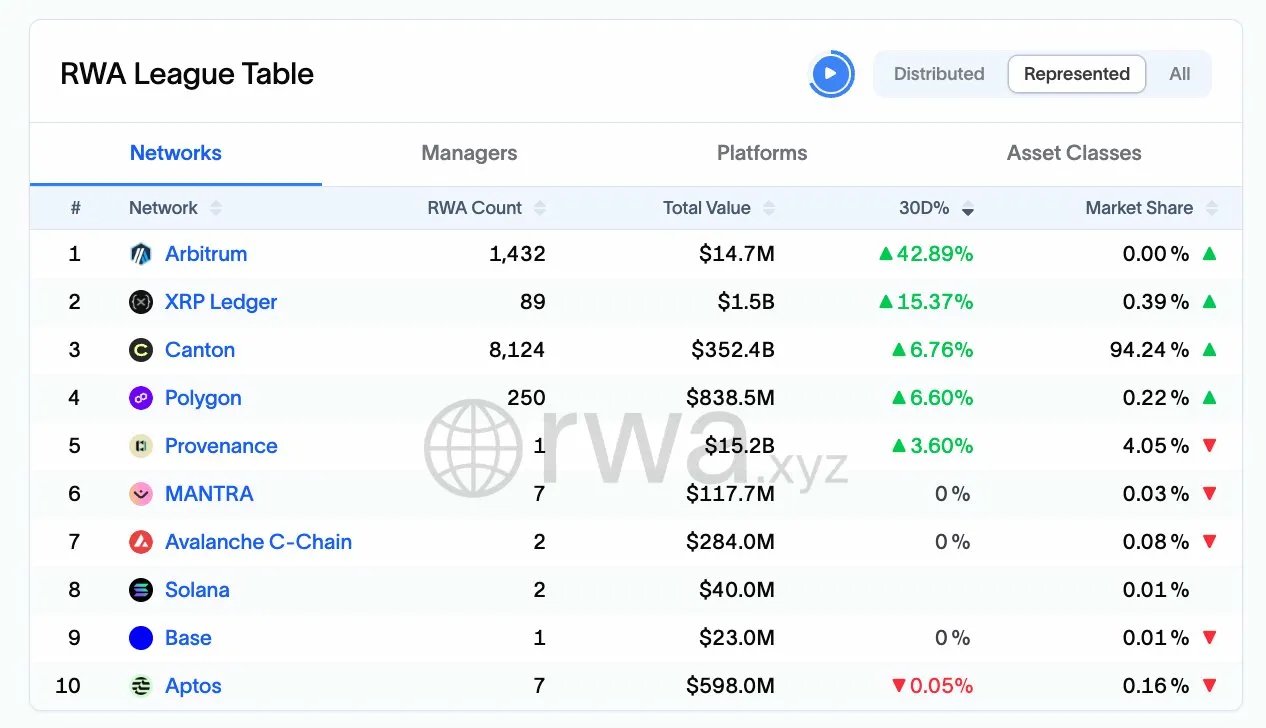
Task: Click the Provenance logo icon
Action: point(141,446)
